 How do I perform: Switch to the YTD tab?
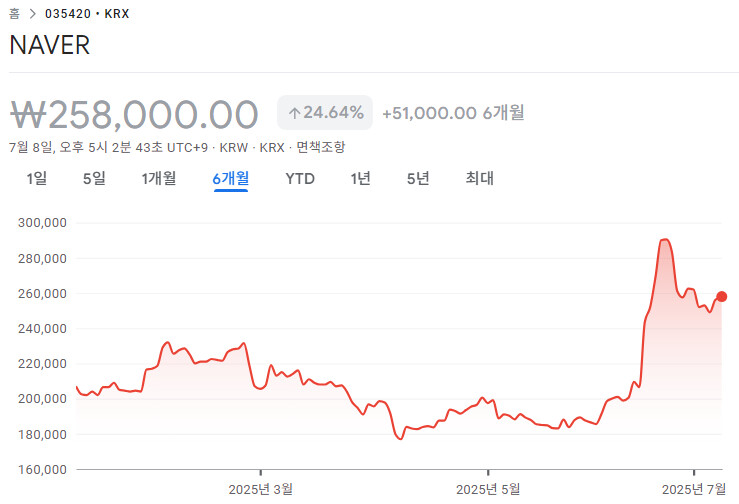pyautogui.click(x=300, y=179)
